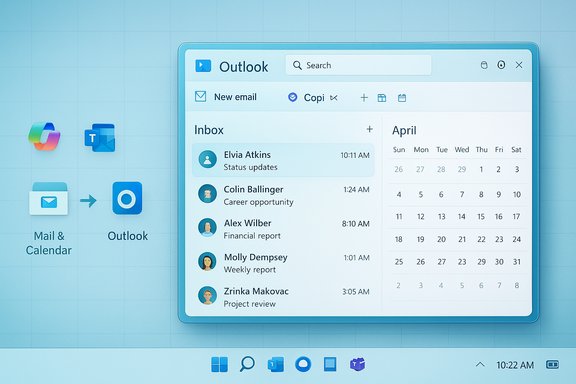Select April 1 in the calendar
Image resolution: width=576 pixels, height=384 pixels.
tap(481, 169)
